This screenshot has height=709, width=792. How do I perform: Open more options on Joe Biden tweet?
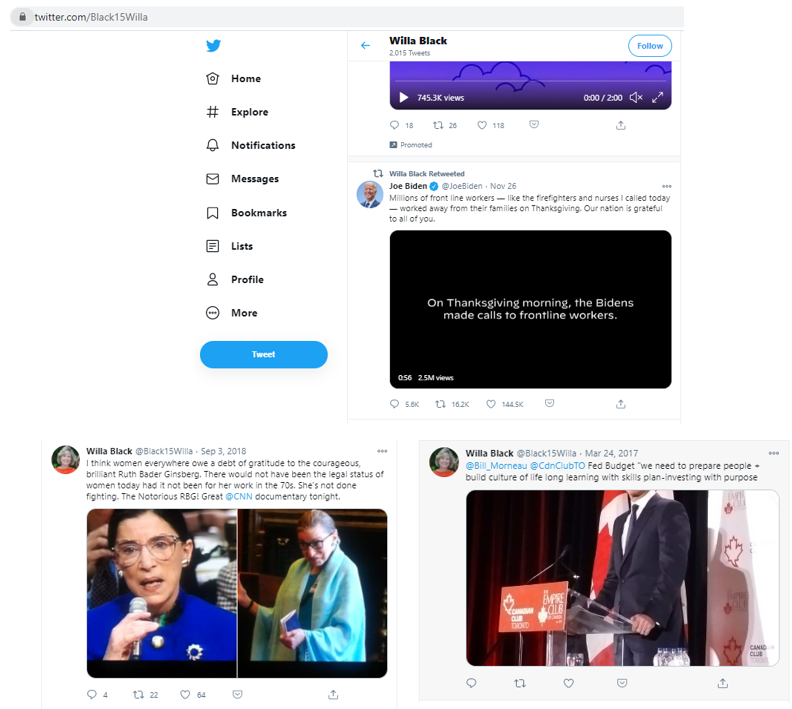pyautogui.click(x=667, y=186)
